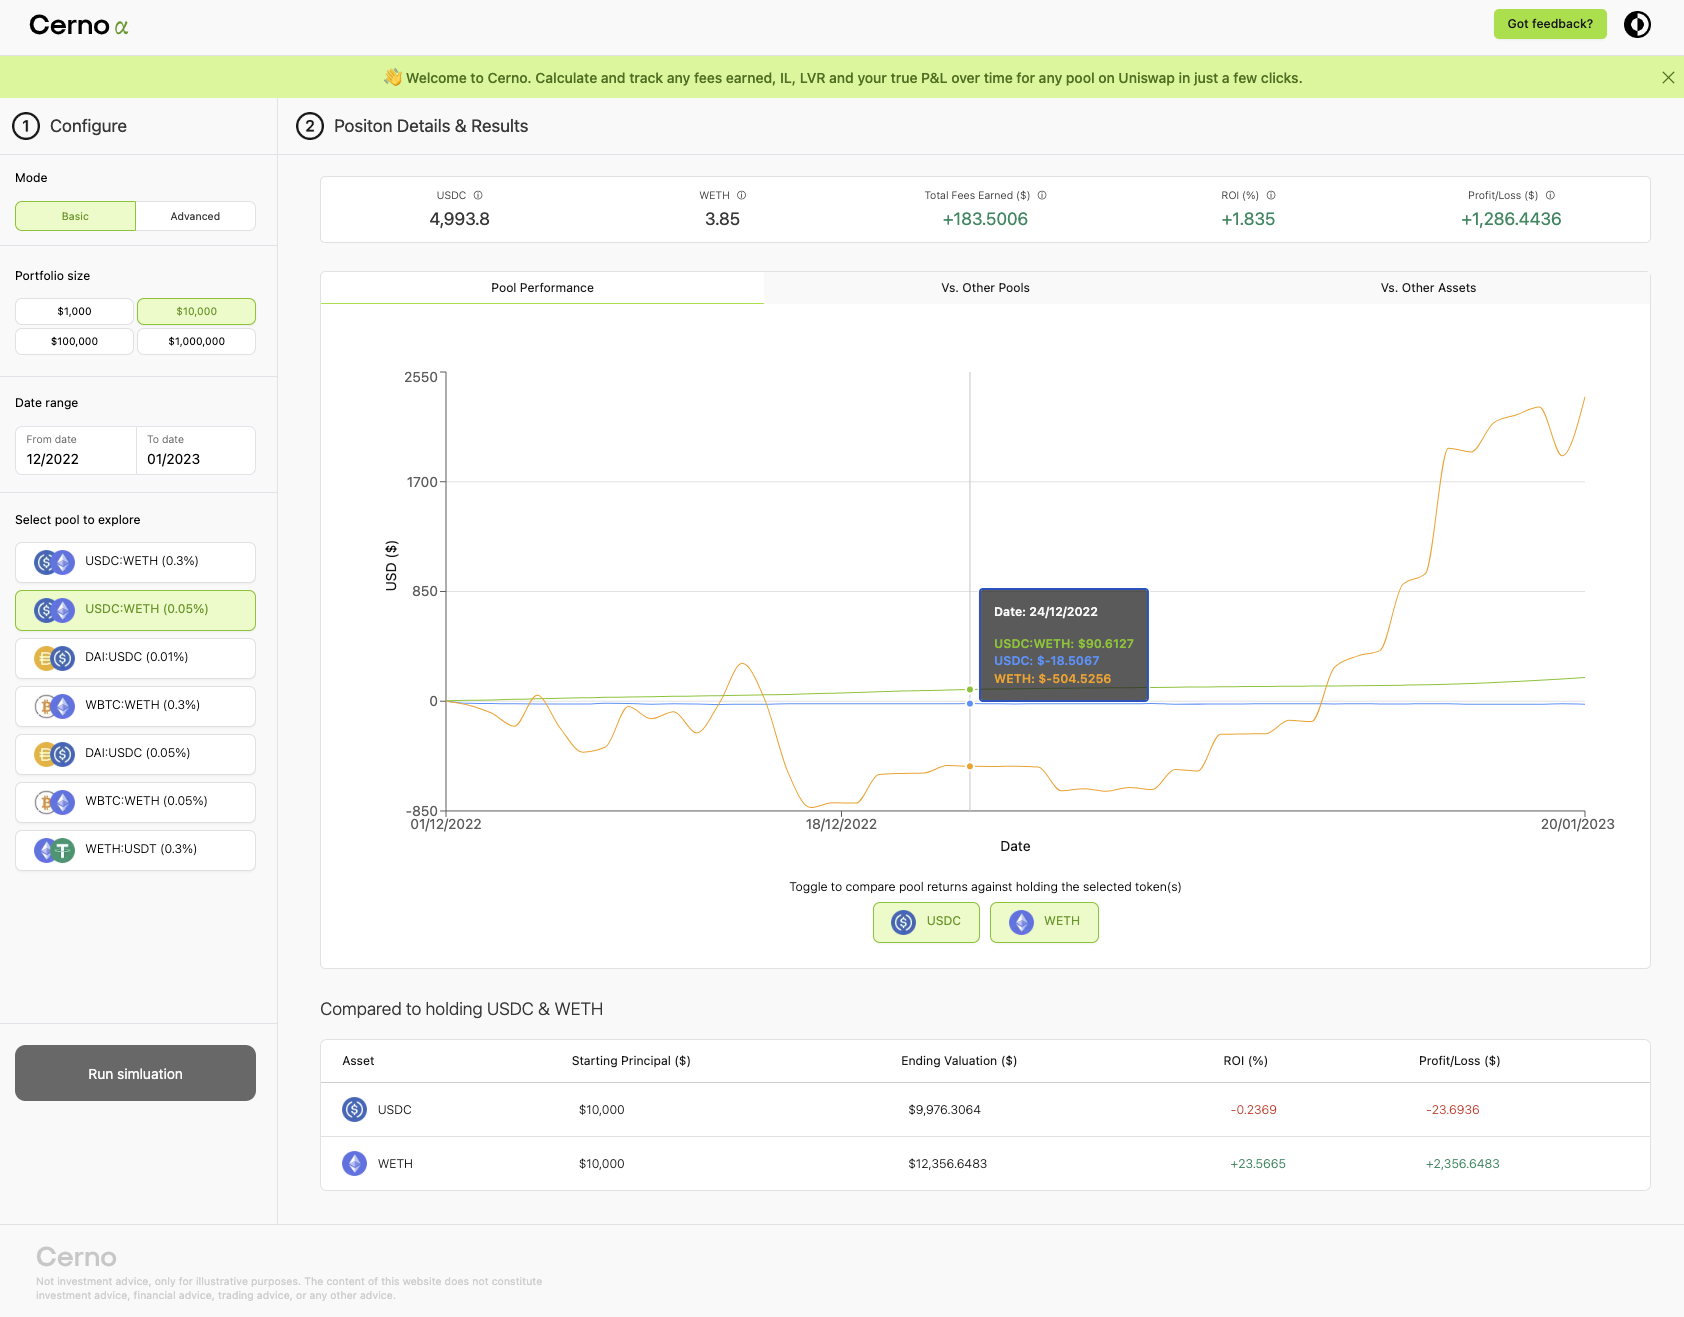Click Got feedback? button

click(1550, 24)
